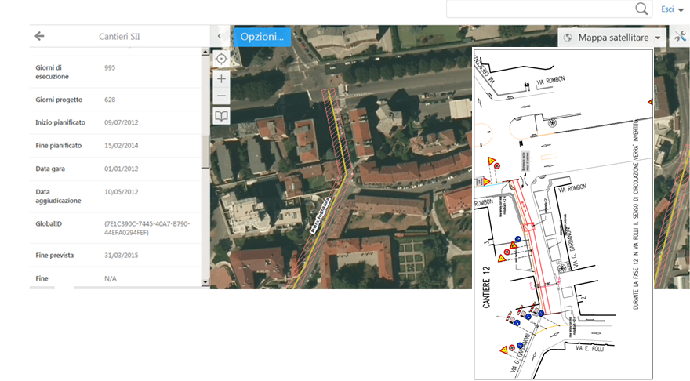Zoom in with the plus button

click(x=221, y=79)
